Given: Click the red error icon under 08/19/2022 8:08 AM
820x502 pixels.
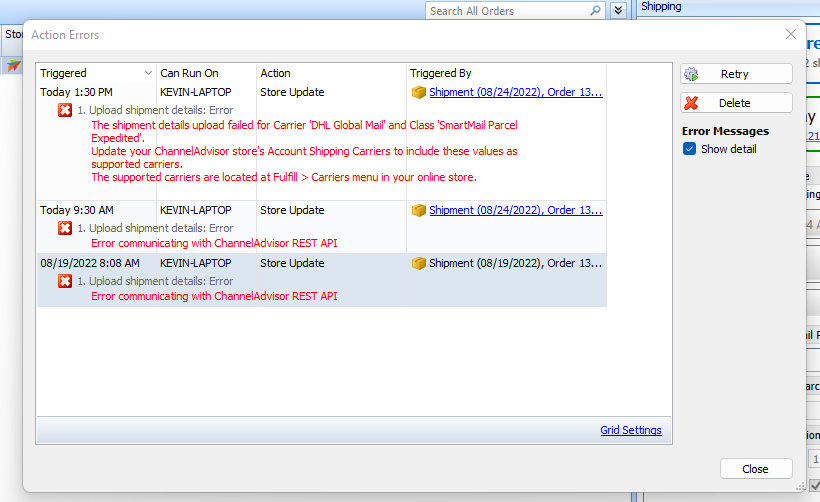Looking at the screenshot, I should pos(65,281).
